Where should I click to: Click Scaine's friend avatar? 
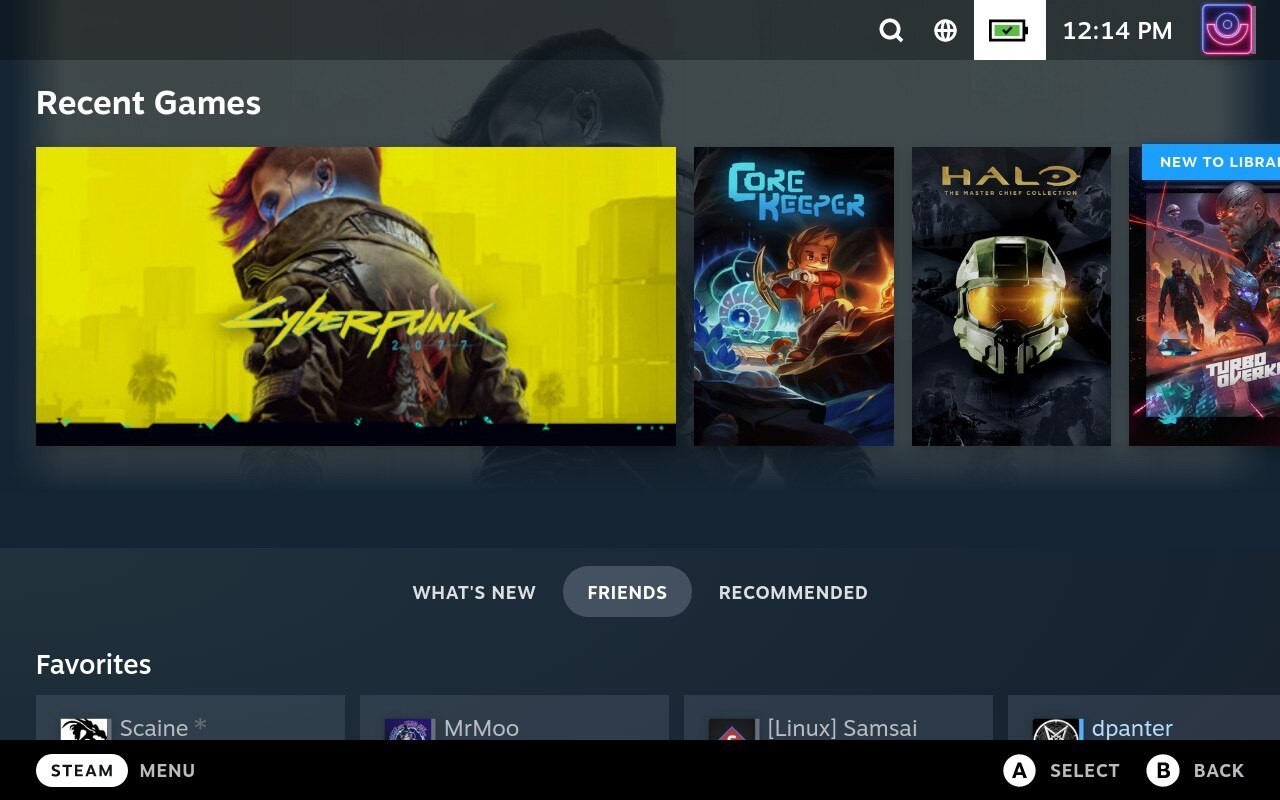84,729
